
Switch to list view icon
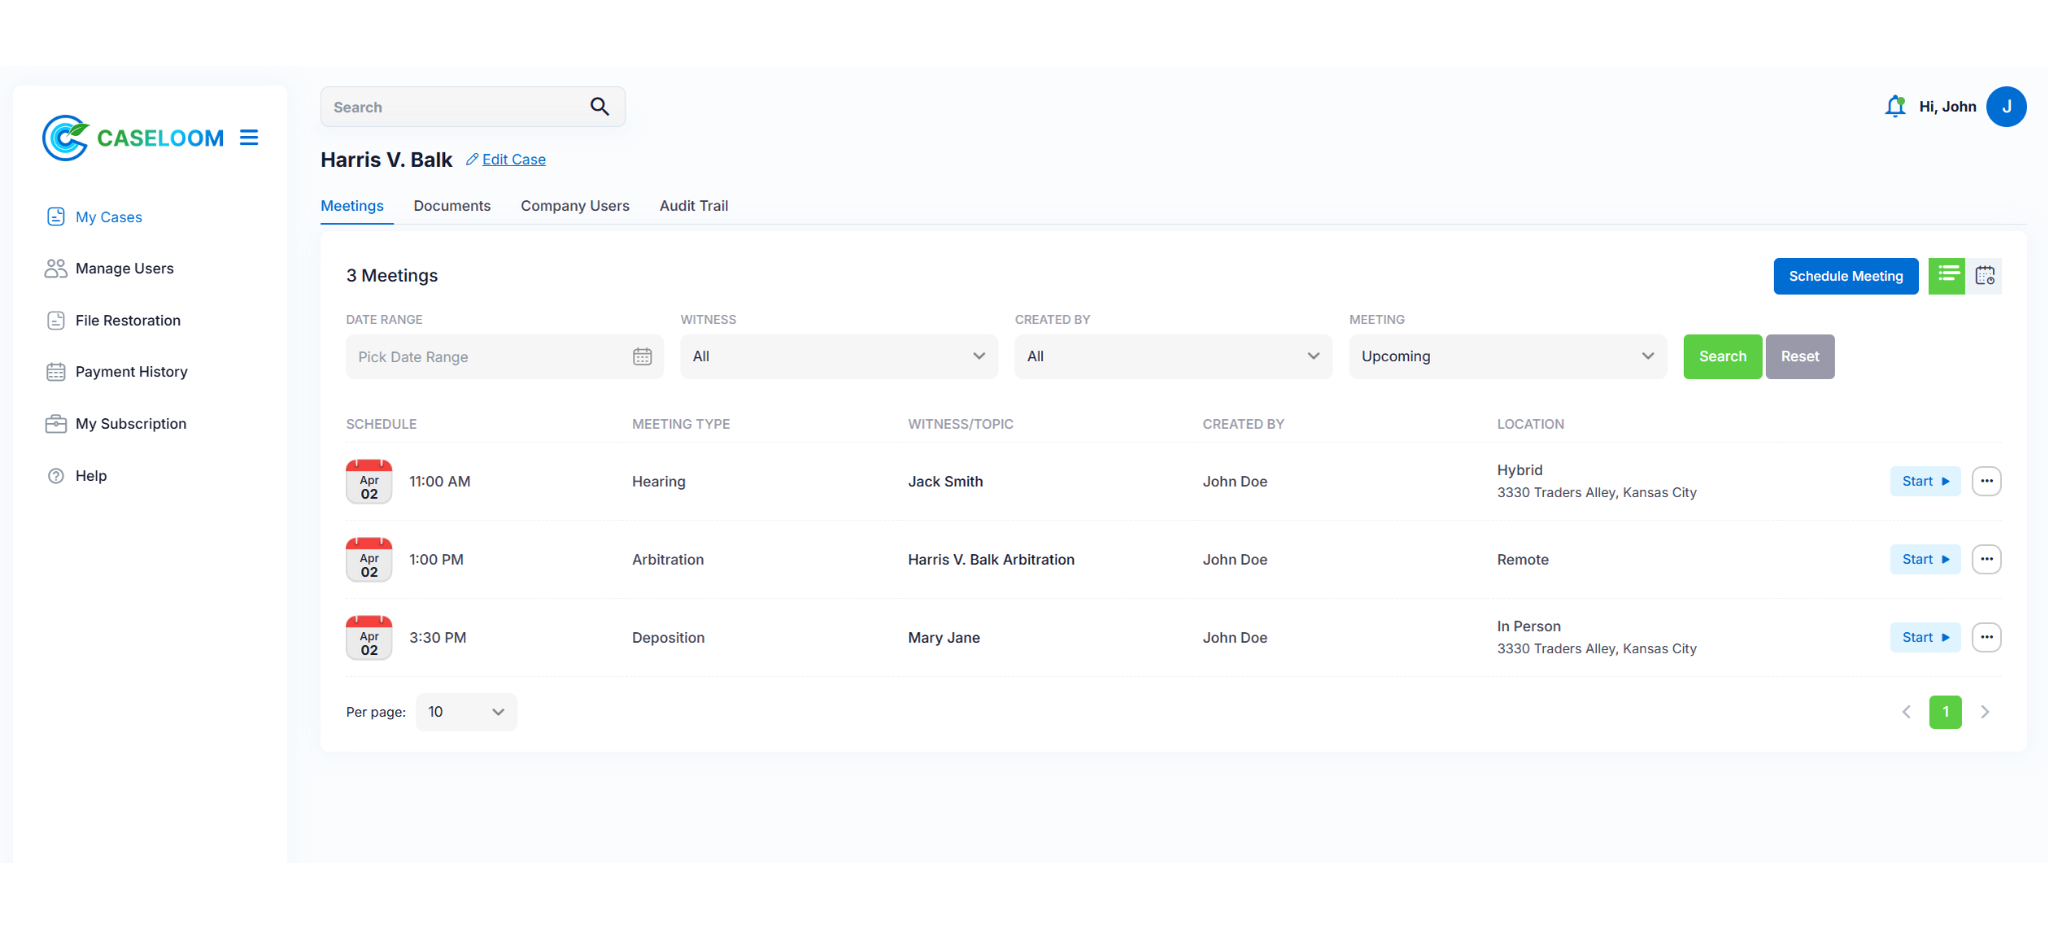point(1946,276)
